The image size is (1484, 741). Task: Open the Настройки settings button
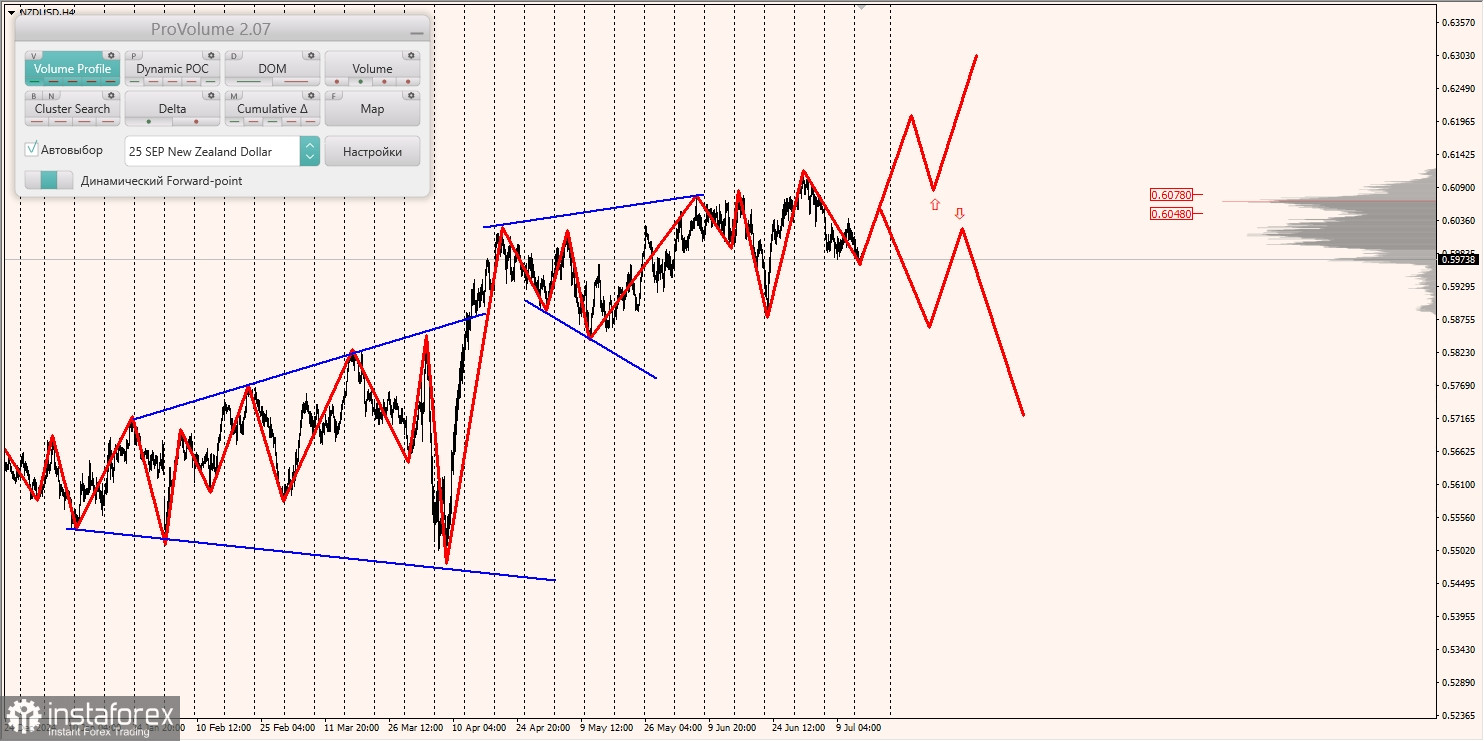[x=372, y=151]
